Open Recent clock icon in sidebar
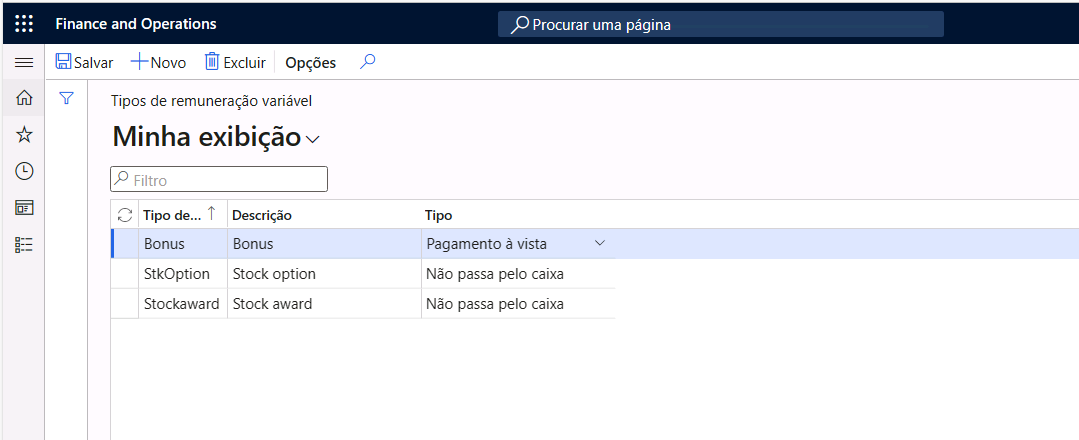 (24, 171)
